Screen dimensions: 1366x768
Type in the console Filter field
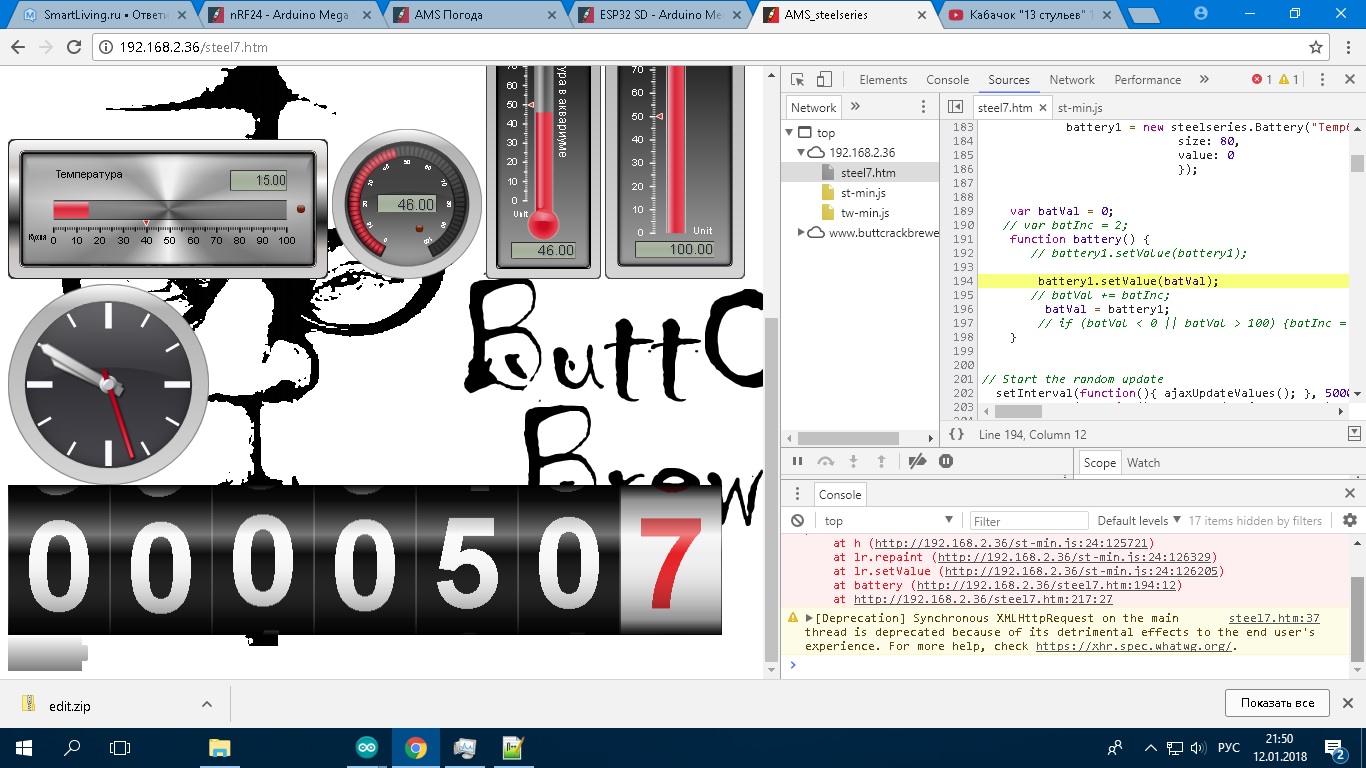click(x=1030, y=521)
